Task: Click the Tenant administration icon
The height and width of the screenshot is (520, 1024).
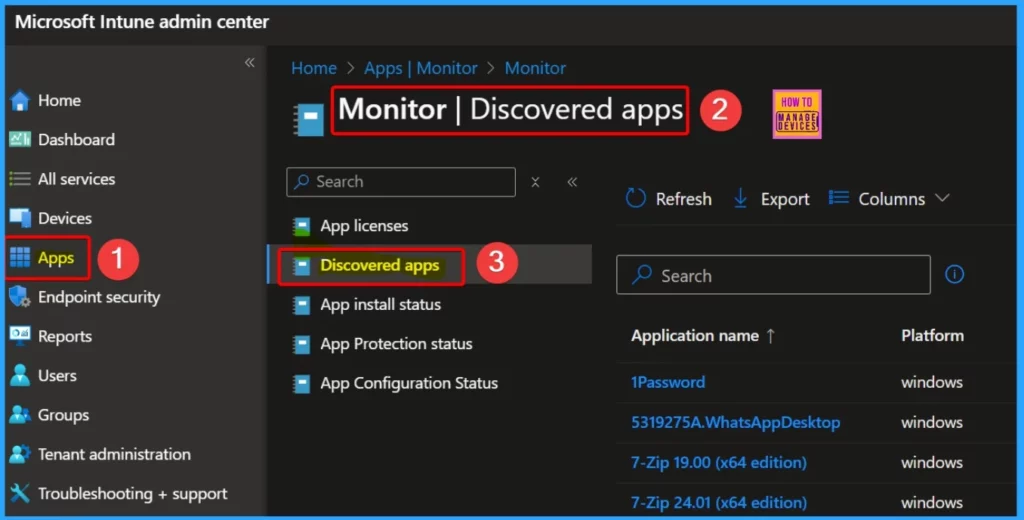Action: (20, 454)
